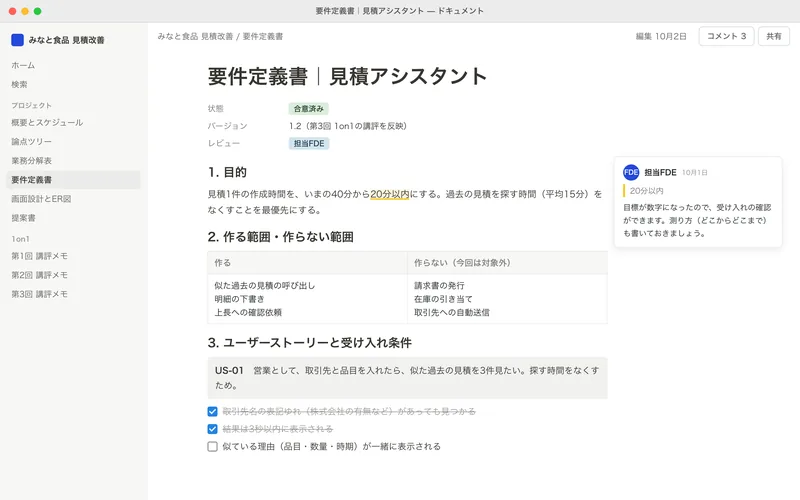Click the highlighted 20分以内 text in the document

click(390, 194)
